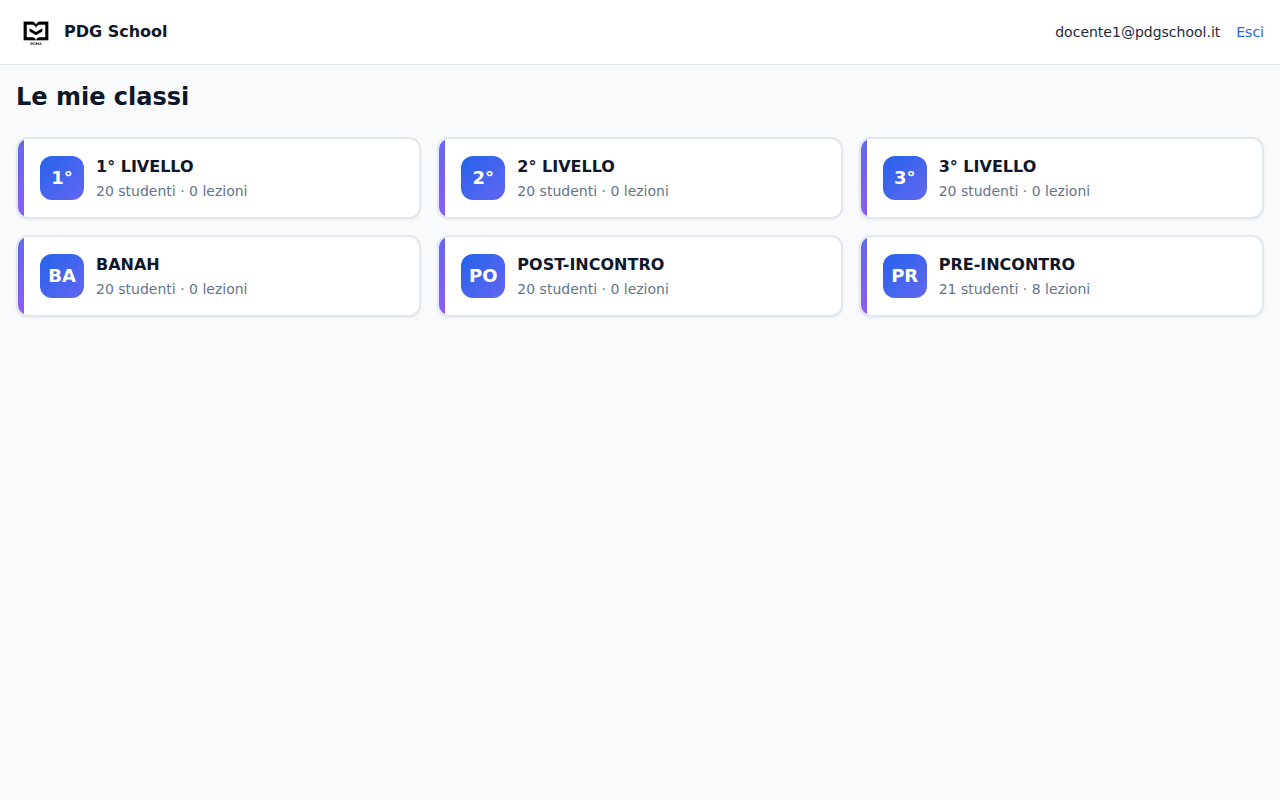Click the PDG School logo icon
Screen dimensions: 1280x800
click(36, 32)
